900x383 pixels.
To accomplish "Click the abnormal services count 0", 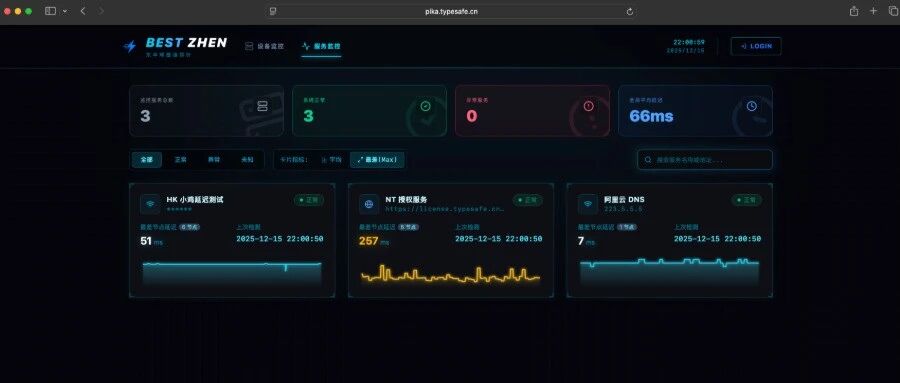I will coord(472,117).
